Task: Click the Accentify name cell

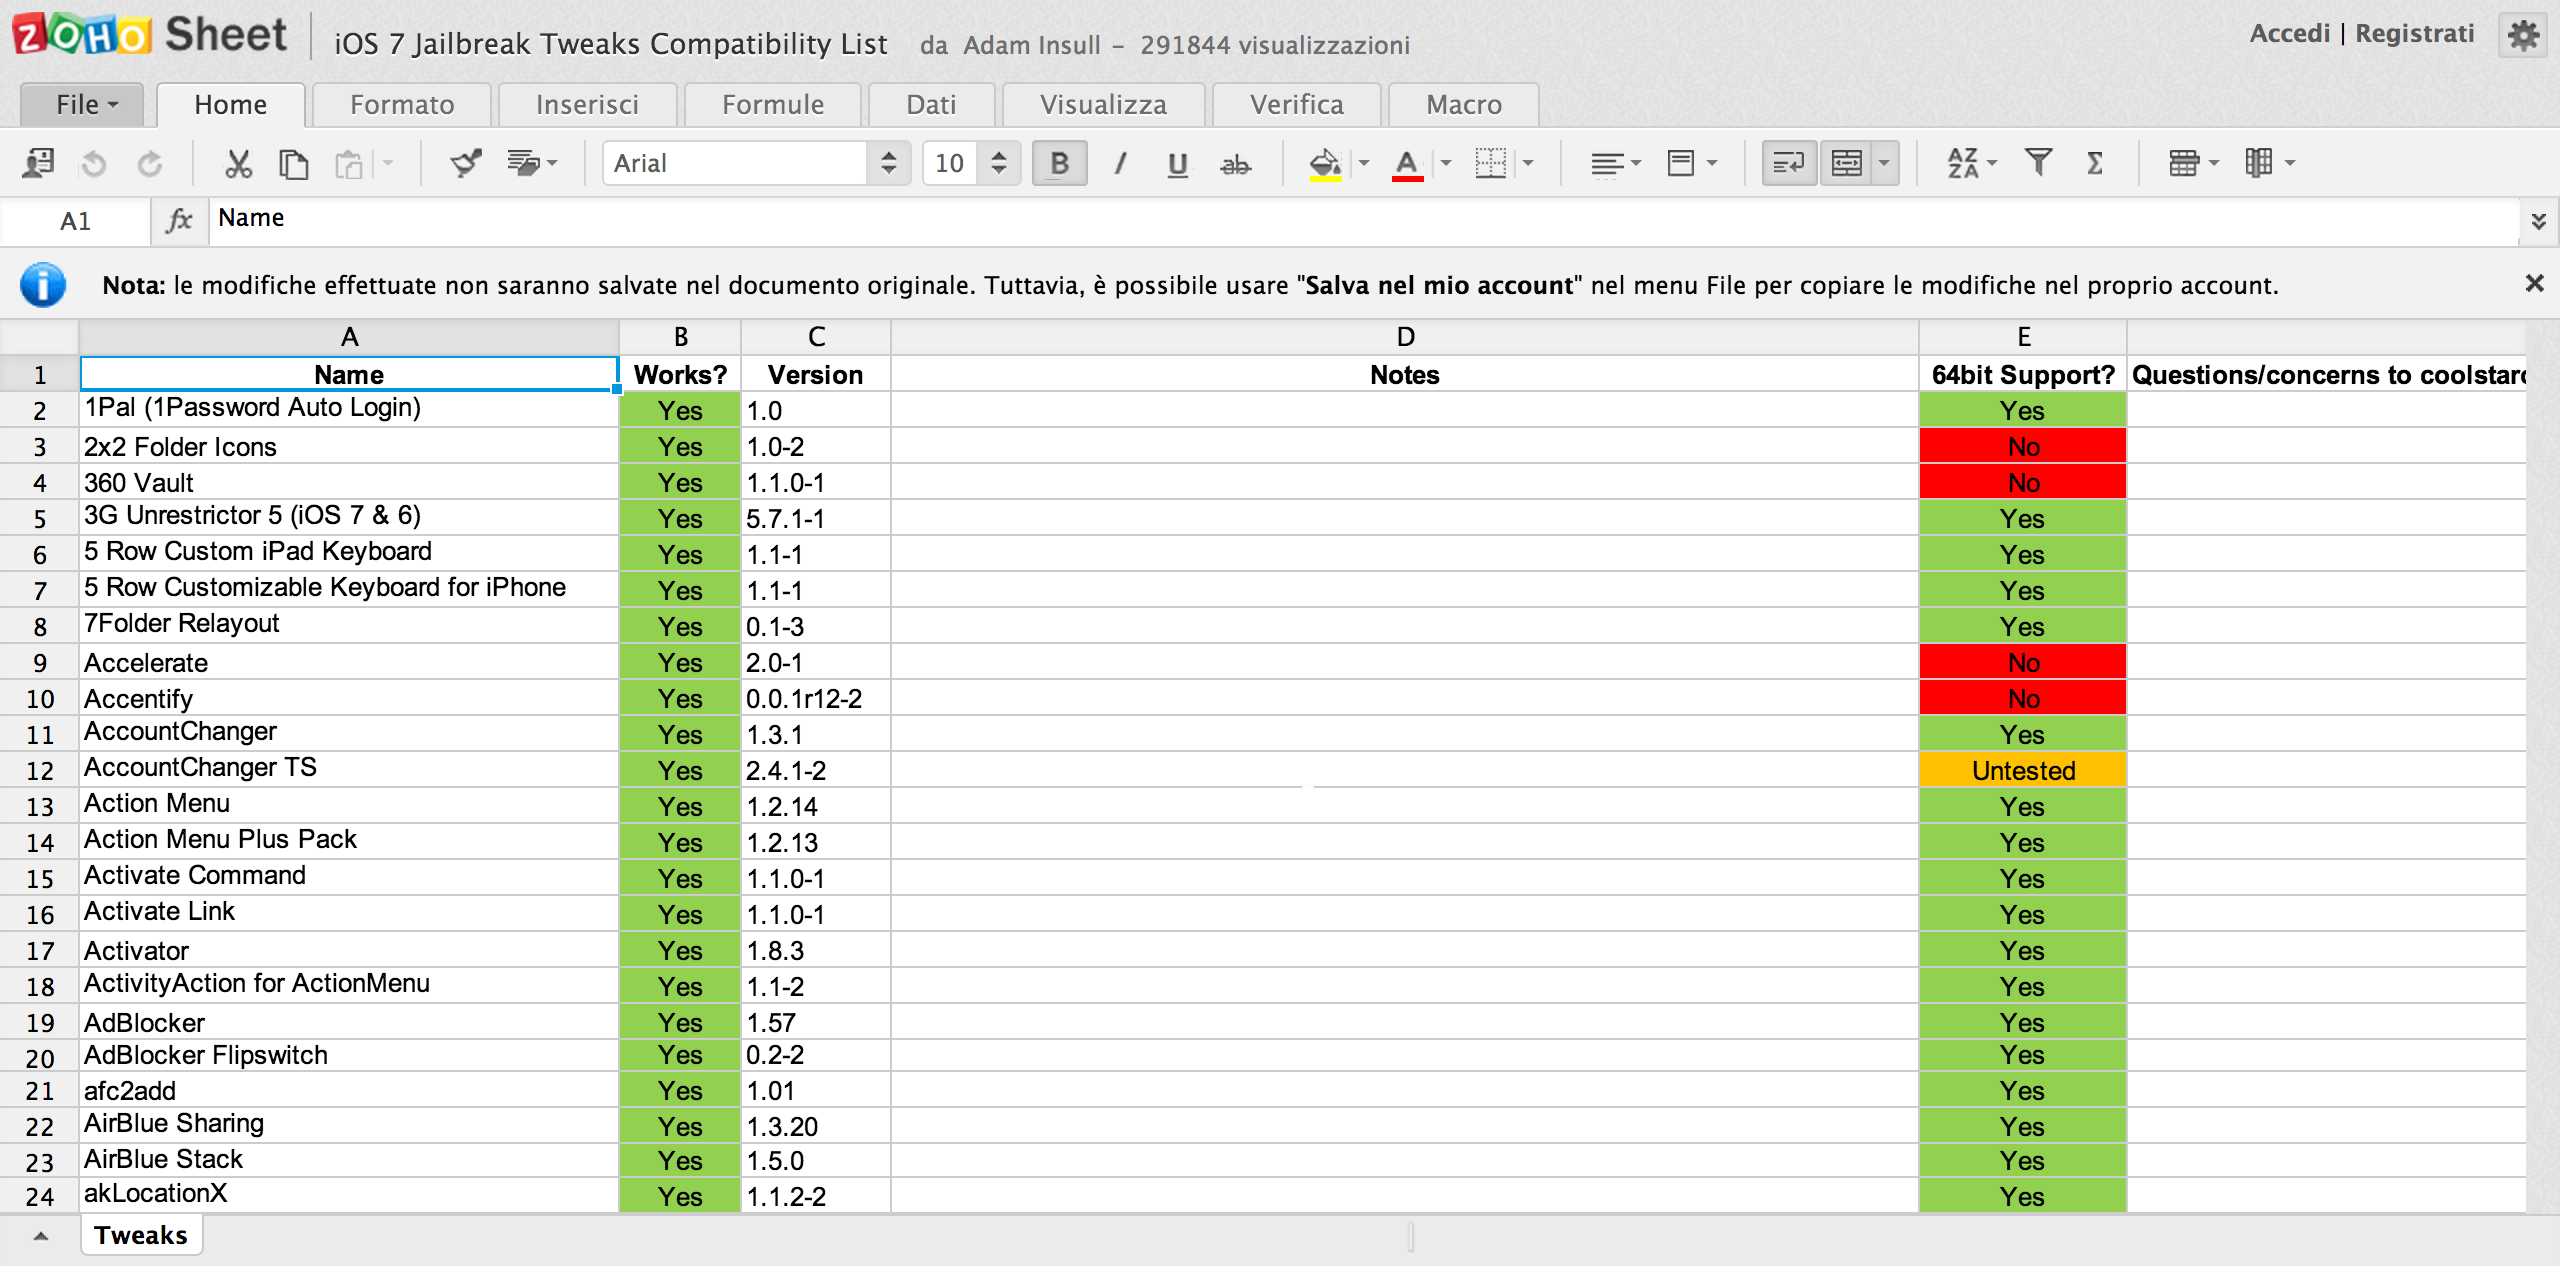Action: click(349, 698)
